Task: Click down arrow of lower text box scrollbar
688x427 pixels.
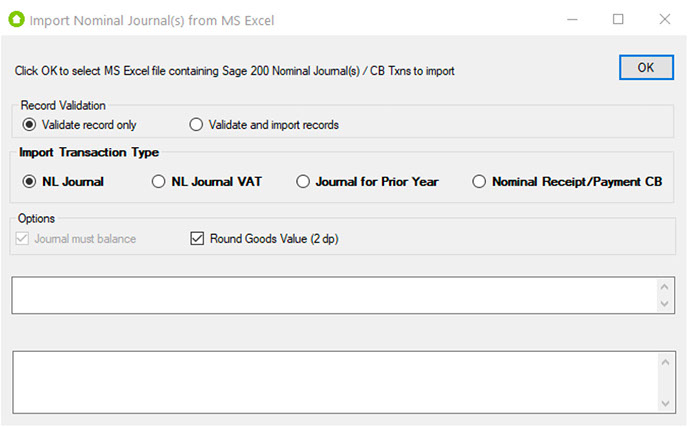Action: pyautogui.click(x=665, y=403)
